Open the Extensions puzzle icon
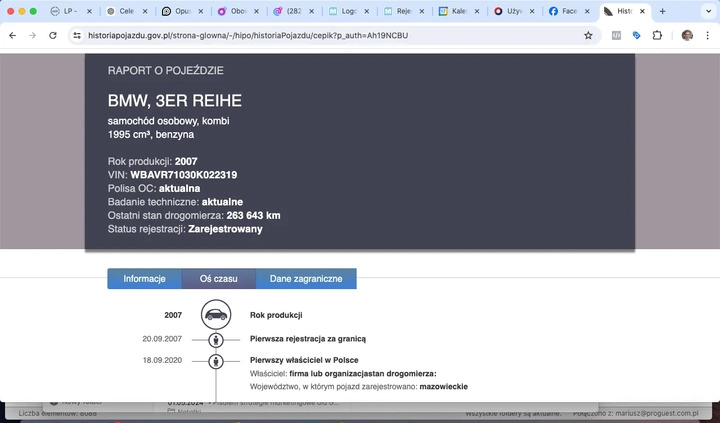The height and width of the screenshot is (423, 720). coord(657,35)
